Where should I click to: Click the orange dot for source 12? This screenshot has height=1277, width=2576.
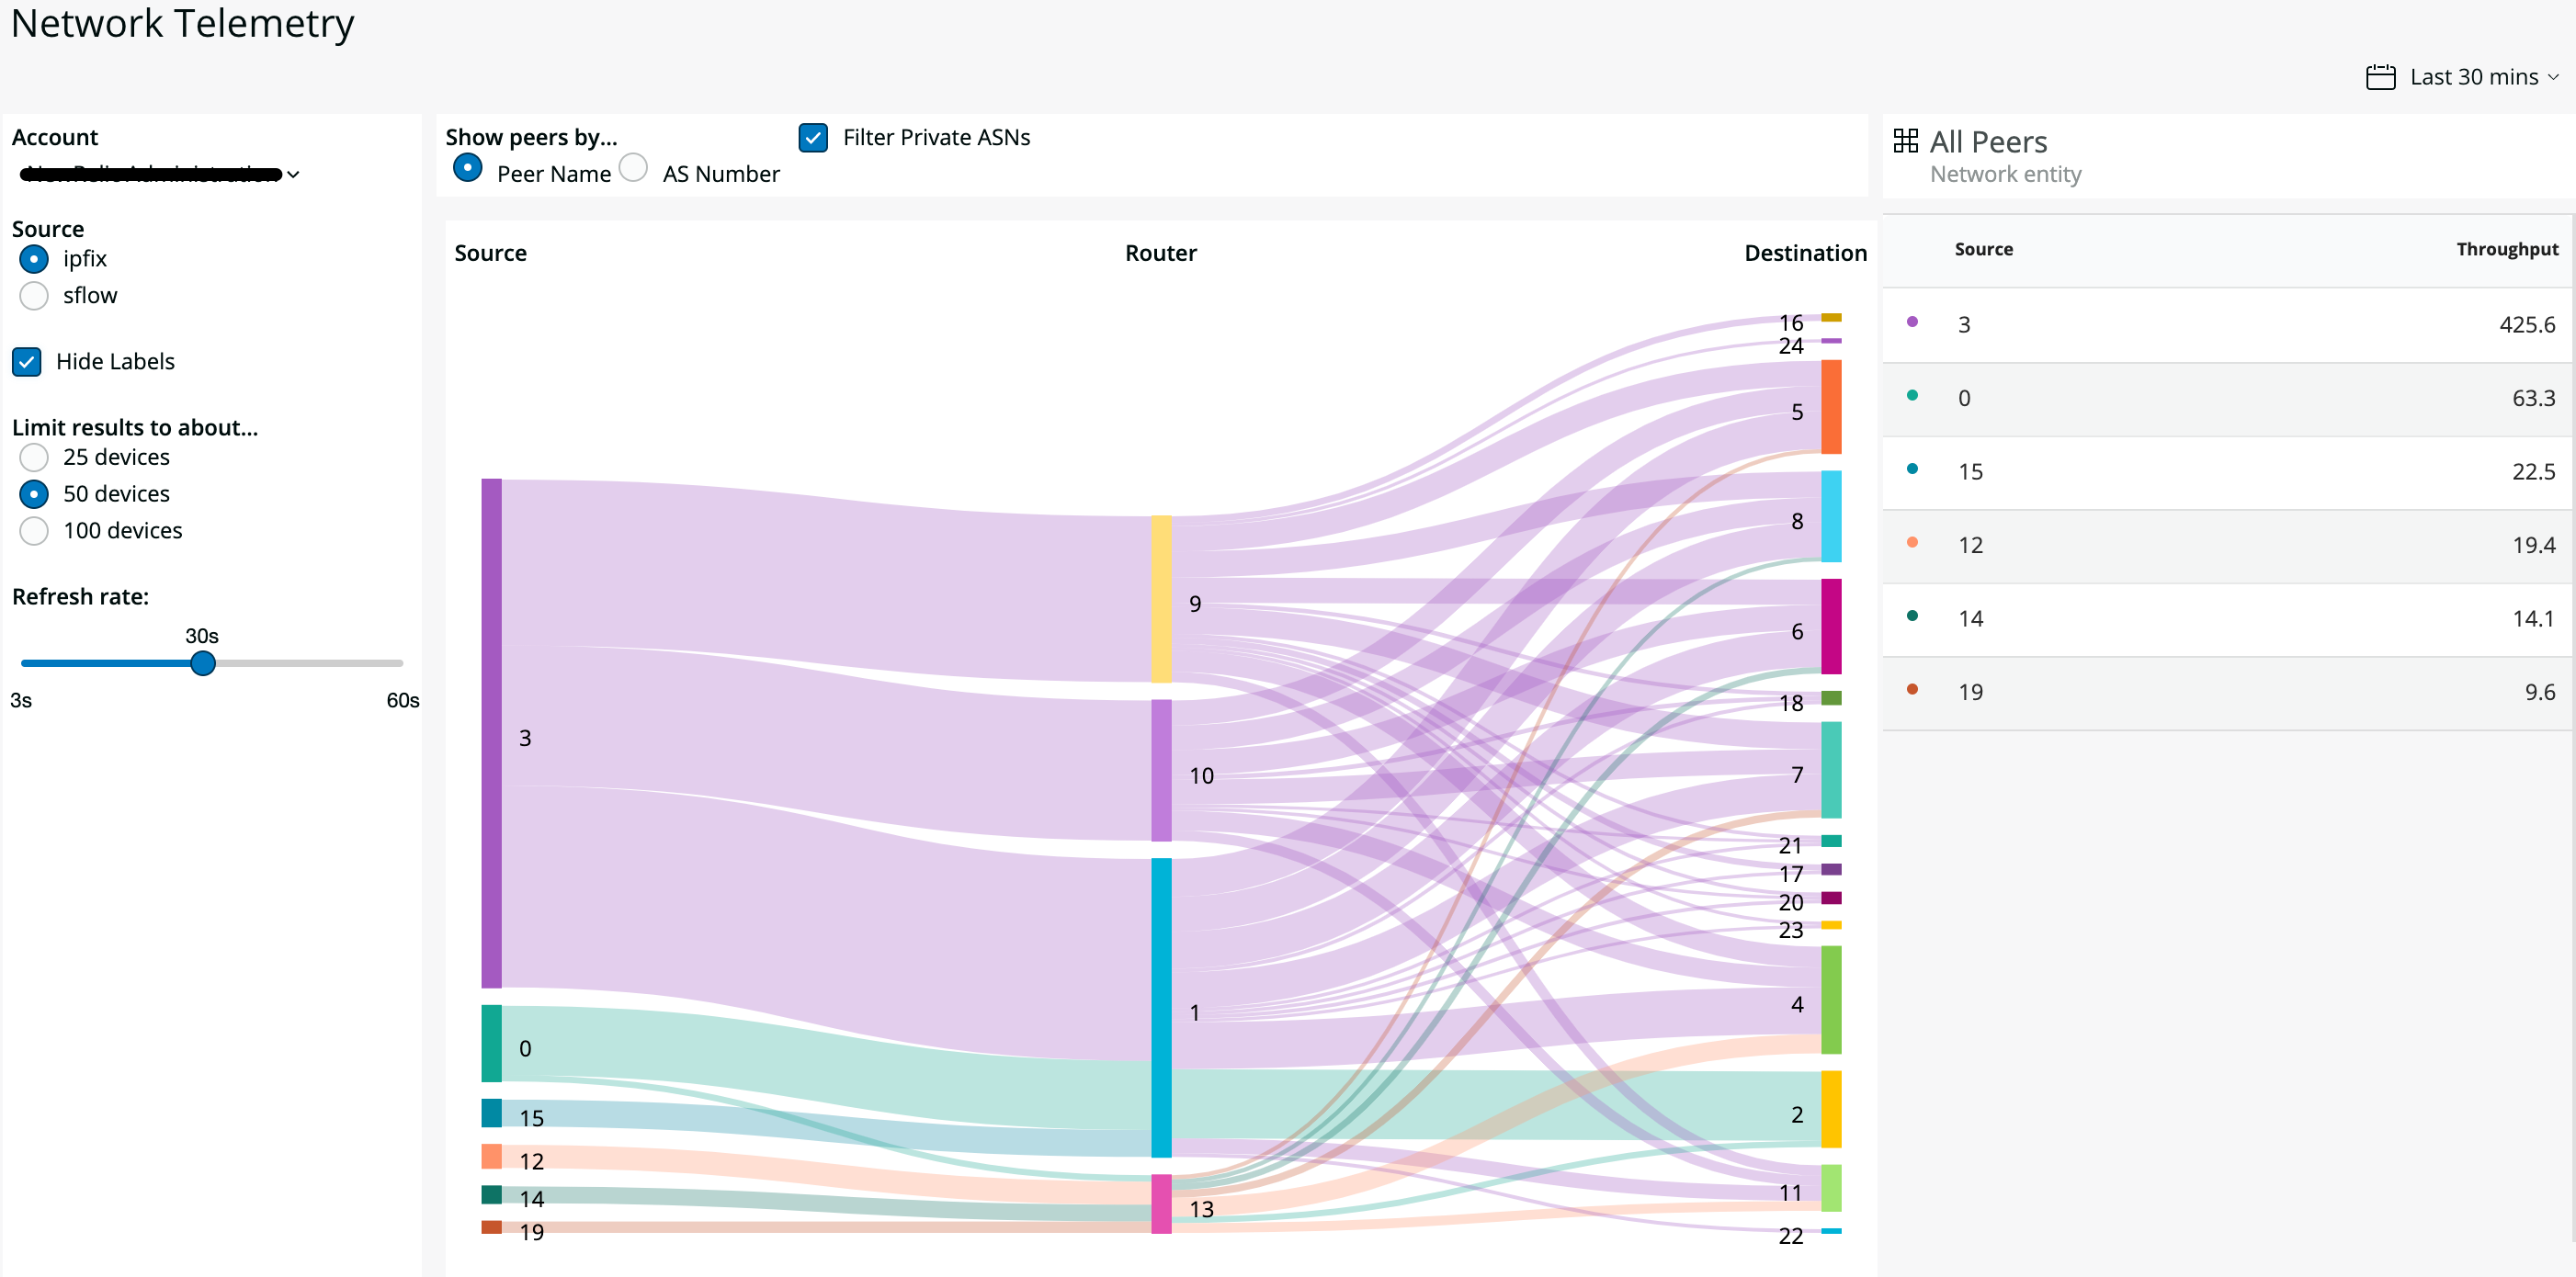point(1912,542)
